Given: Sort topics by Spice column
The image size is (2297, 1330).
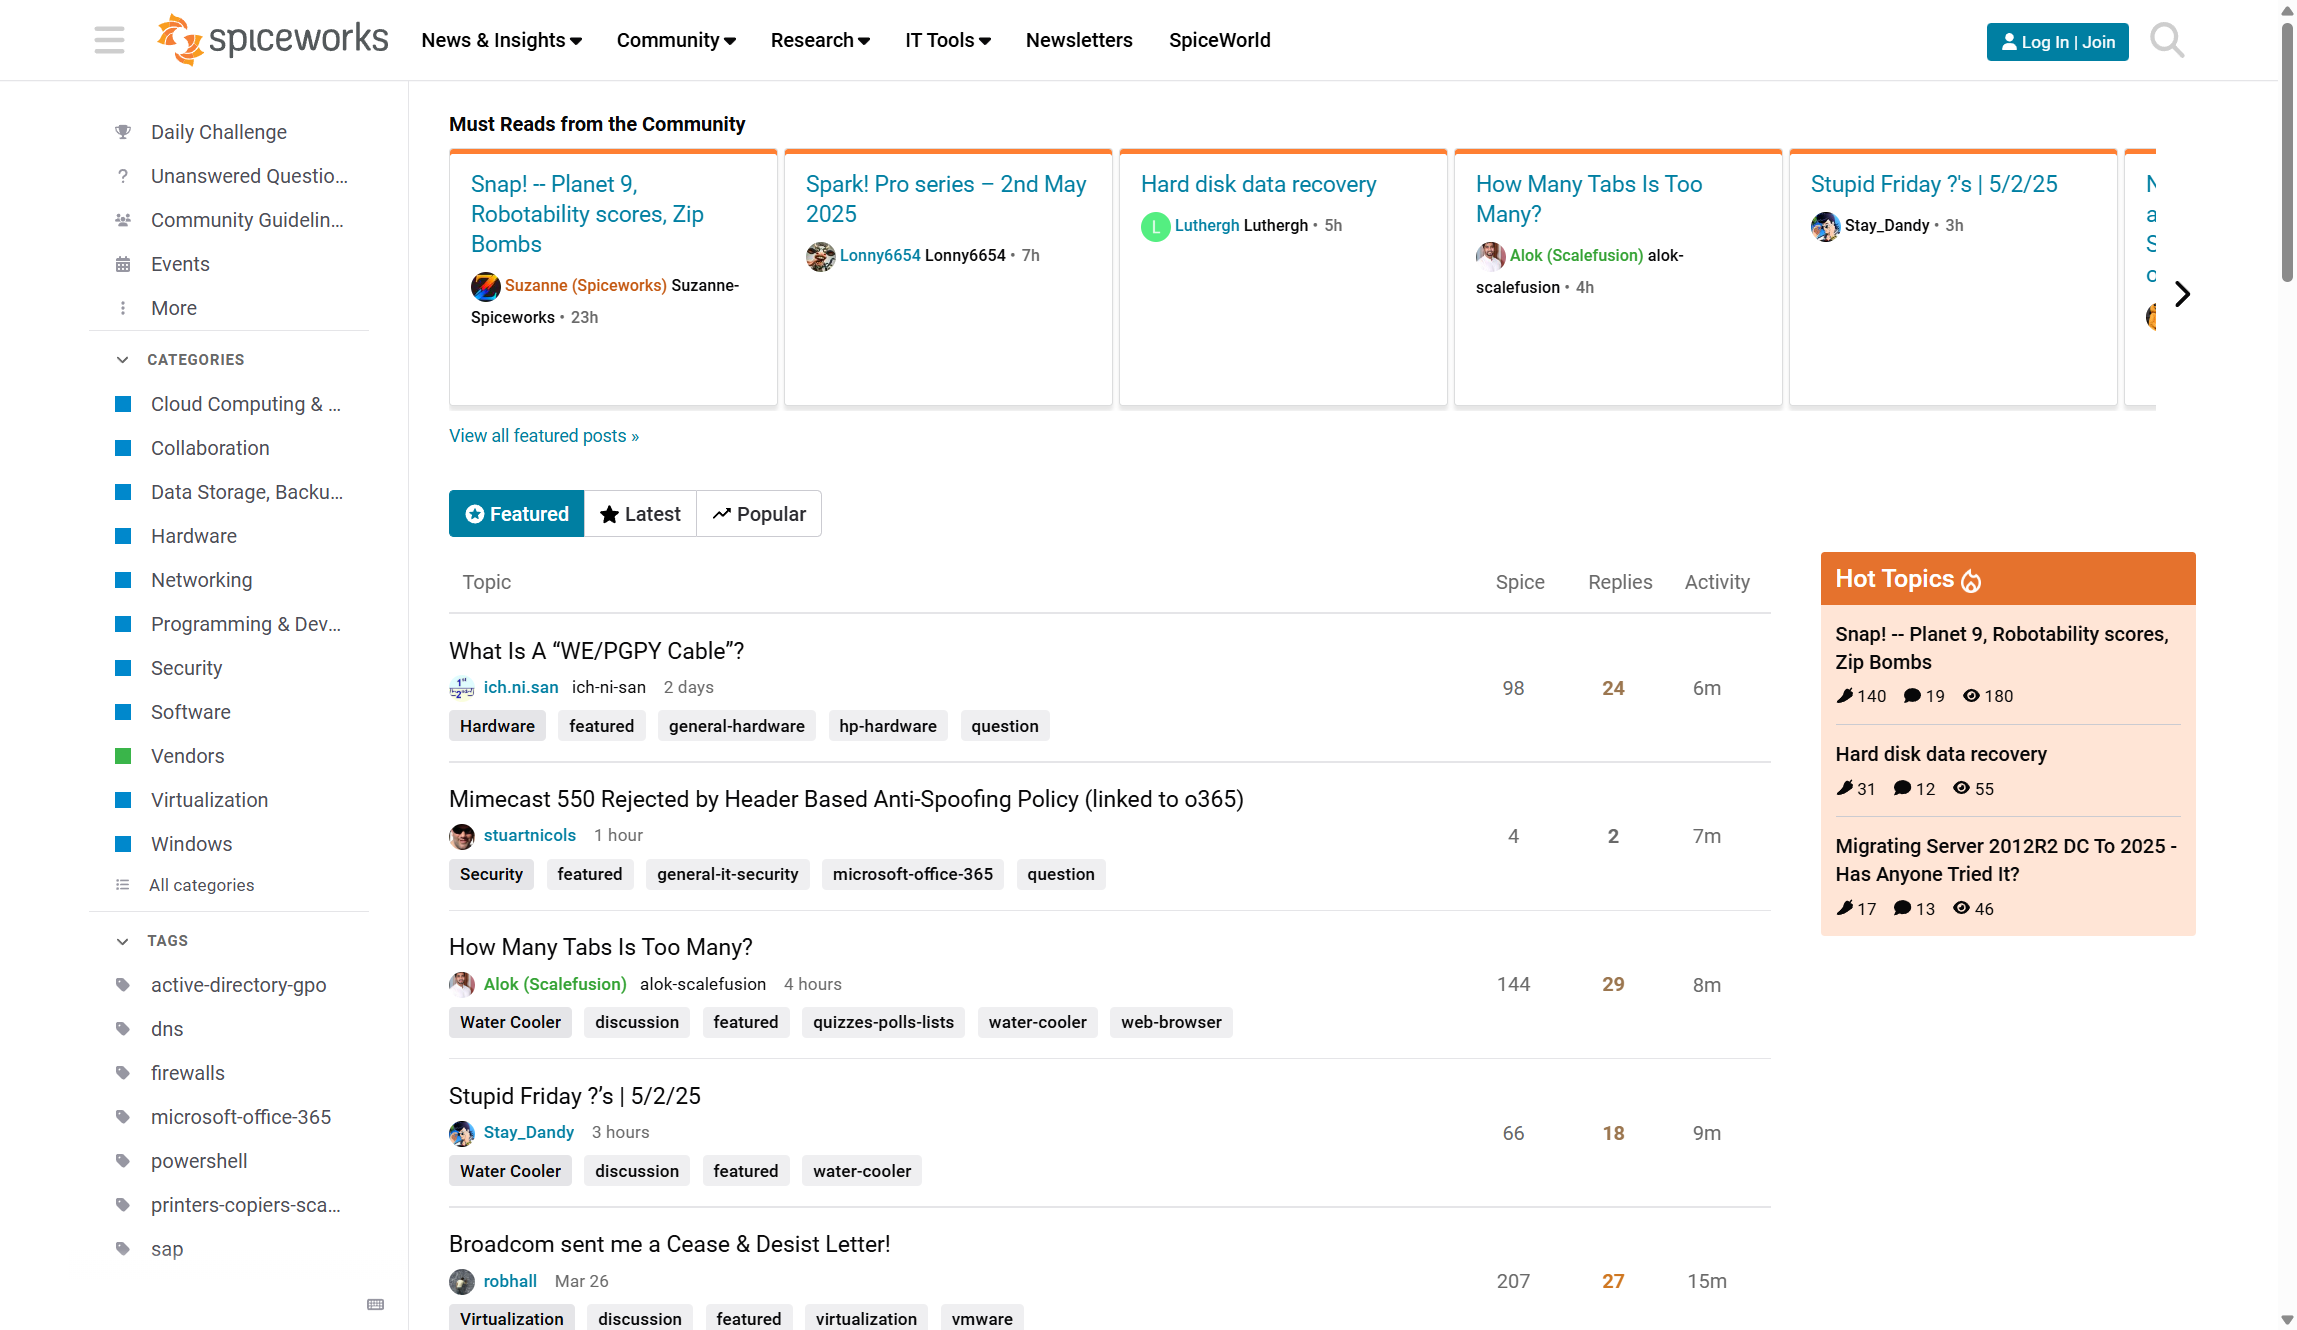Looking at the screenshot, I should (1520, 582).
